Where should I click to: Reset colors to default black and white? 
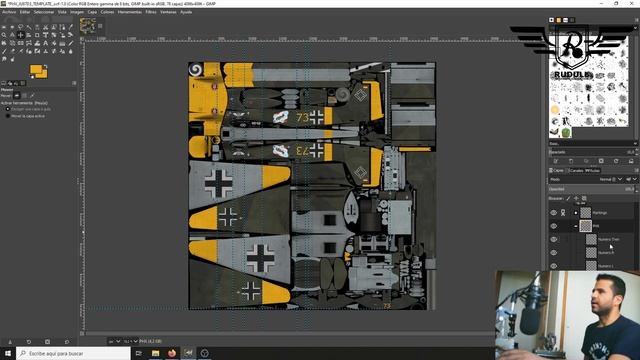pos(32,76)
